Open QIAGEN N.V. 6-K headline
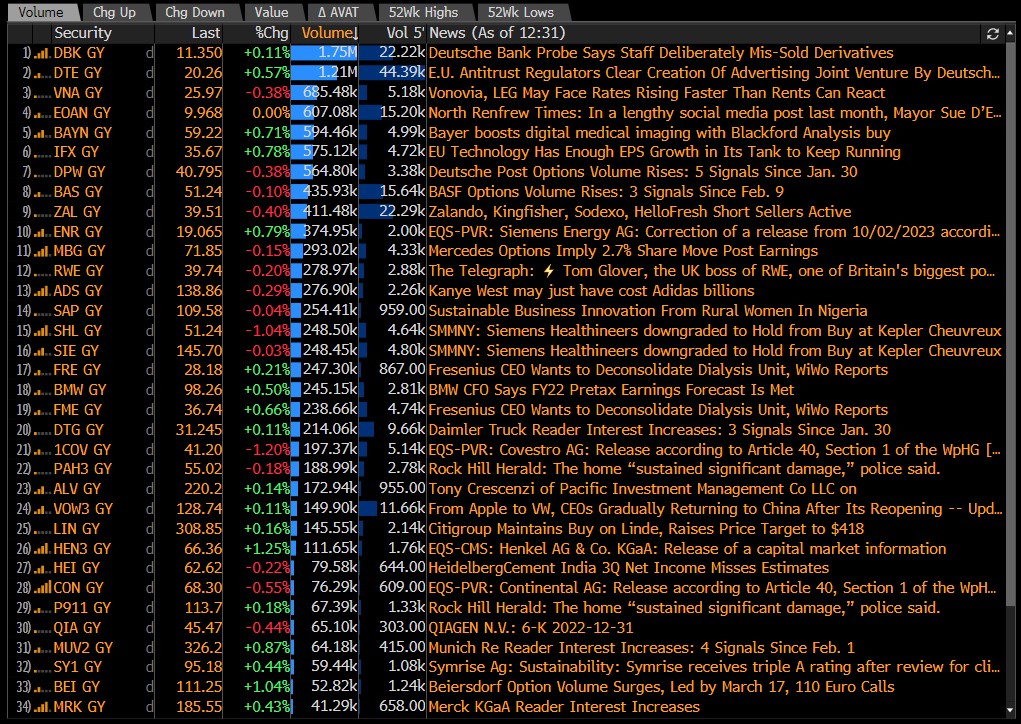1021x724 pixels. click(x=531, y=628)
